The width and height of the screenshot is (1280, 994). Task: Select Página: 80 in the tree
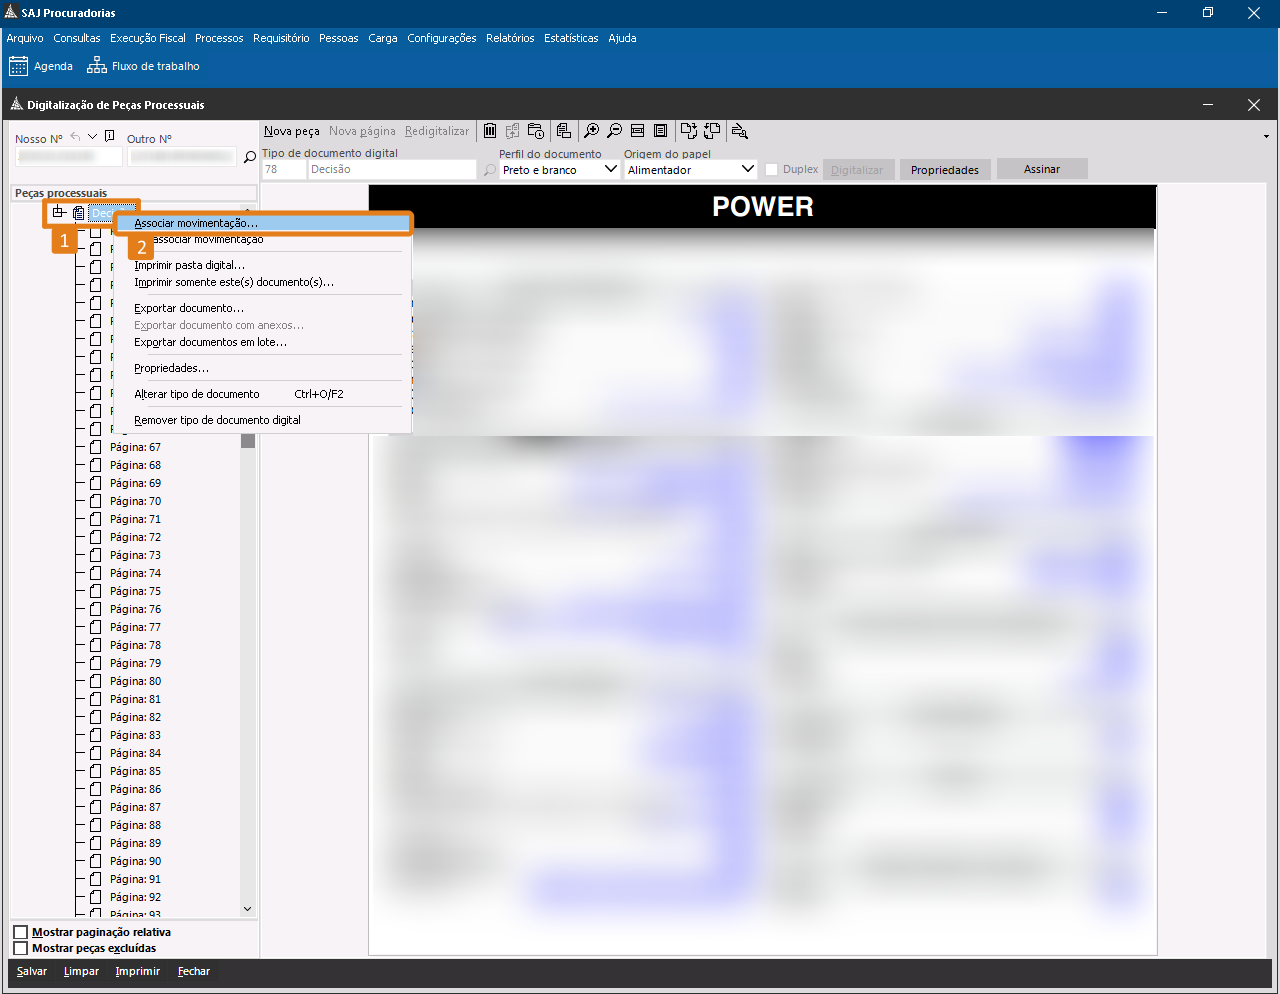(135, 681)
